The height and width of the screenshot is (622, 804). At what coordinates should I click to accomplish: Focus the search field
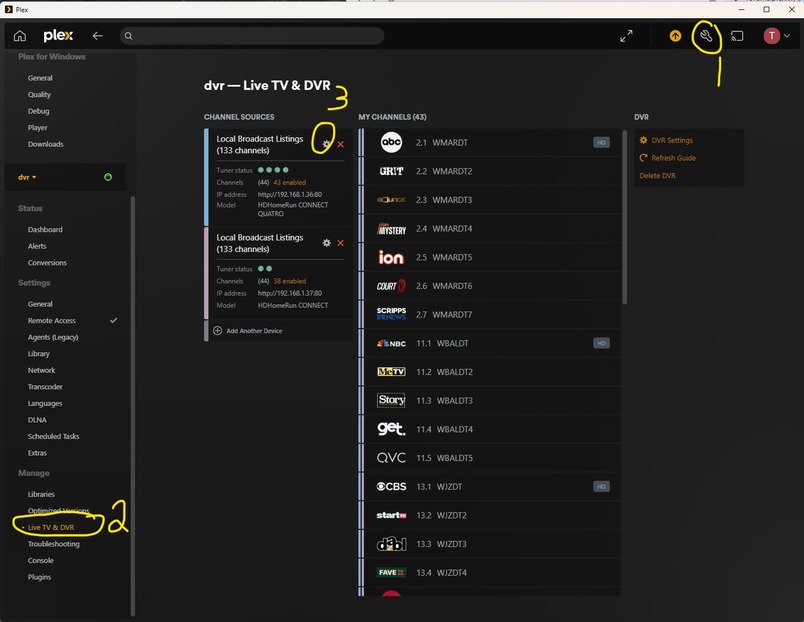coord(252,36)
